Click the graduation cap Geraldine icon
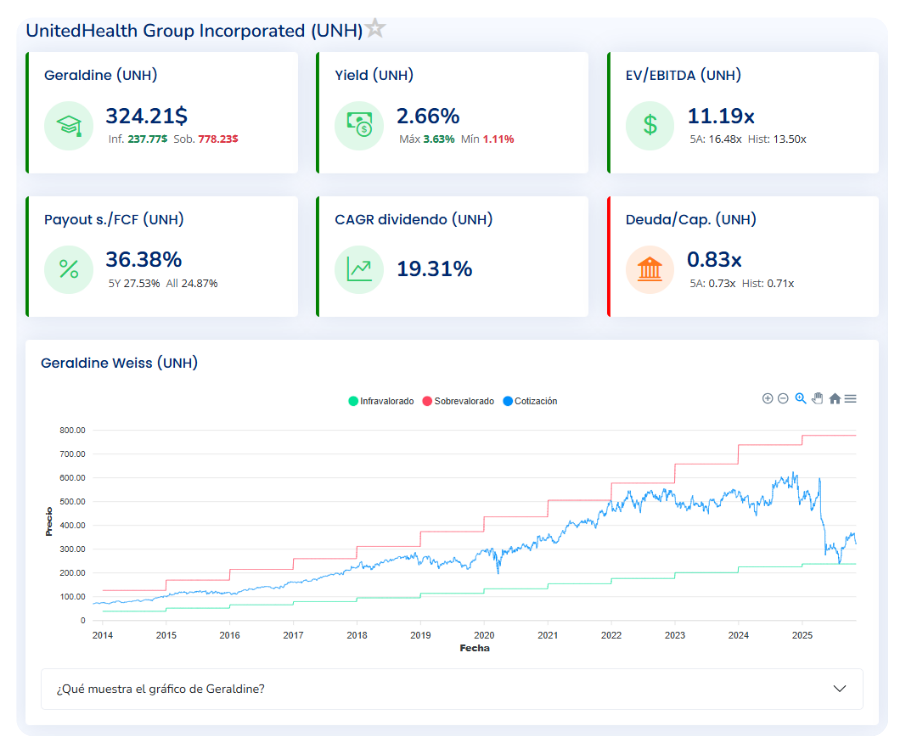900x750 pixels. 68,125
